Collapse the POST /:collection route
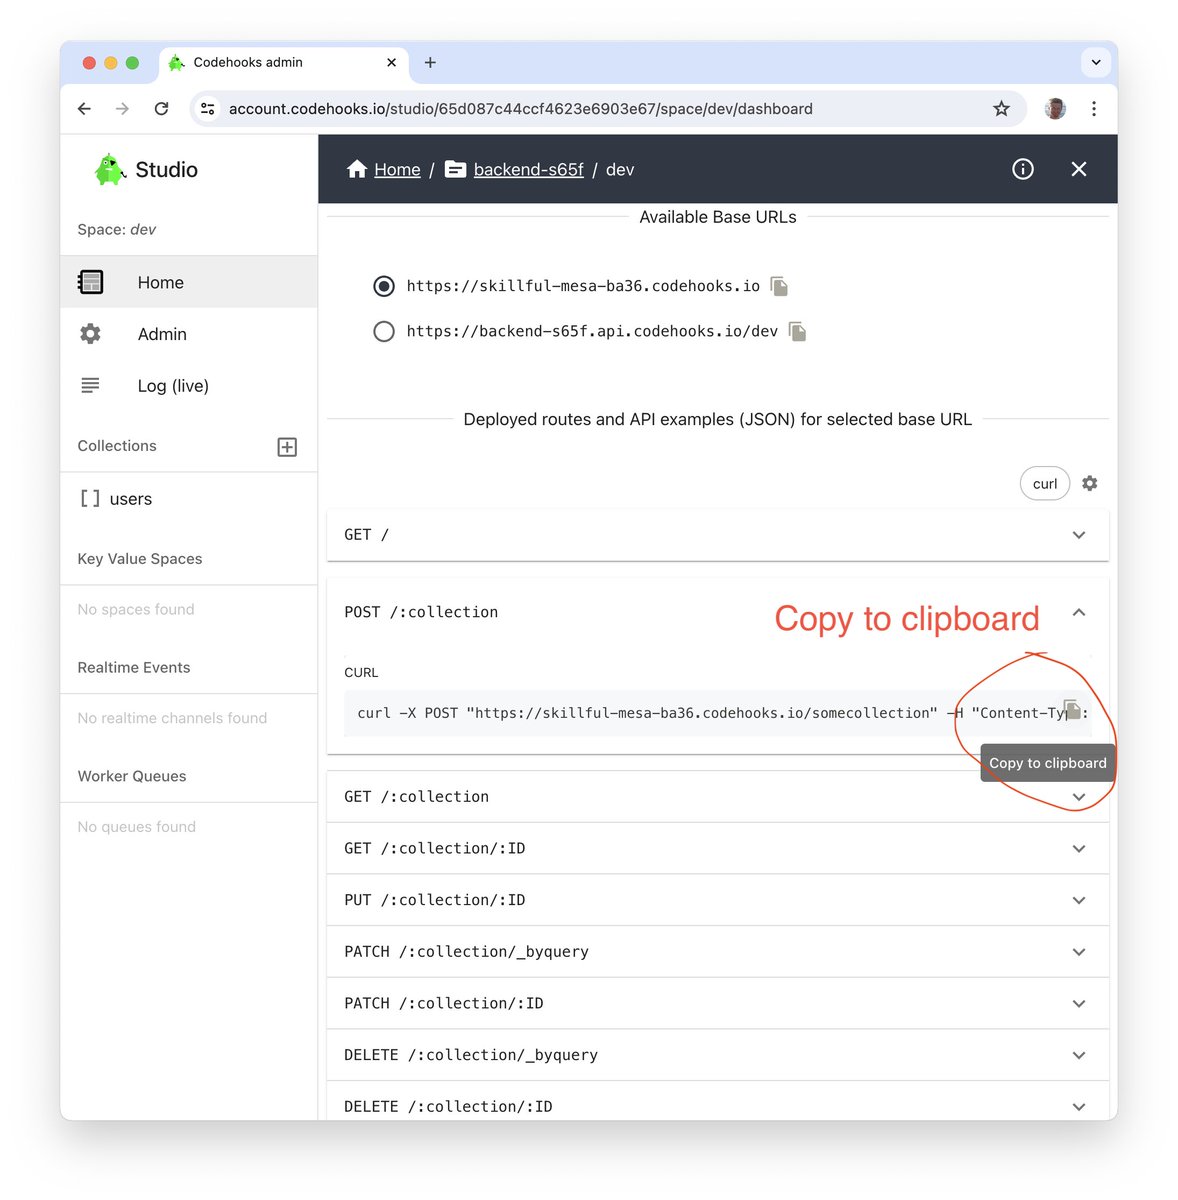1178x1200 pixels. pyautogui.click(x=1079, y=612)
